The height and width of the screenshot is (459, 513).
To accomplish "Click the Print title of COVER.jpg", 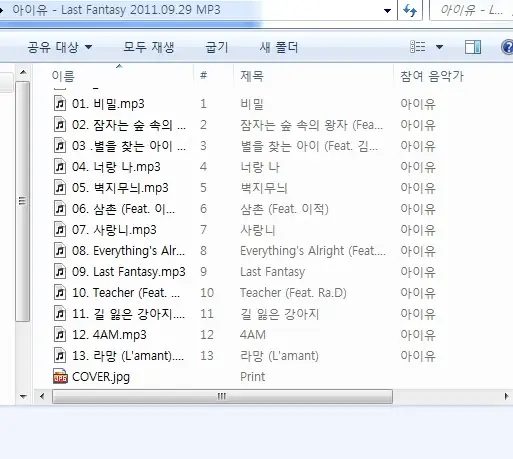I will pyautogui.click(x=252, y=377).
